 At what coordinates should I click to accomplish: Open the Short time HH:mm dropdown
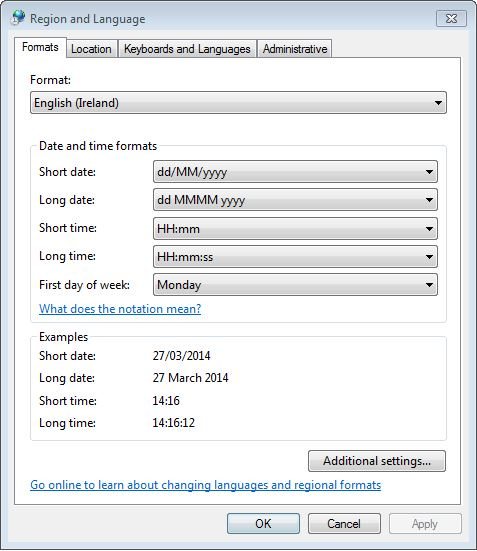(295, 228)
